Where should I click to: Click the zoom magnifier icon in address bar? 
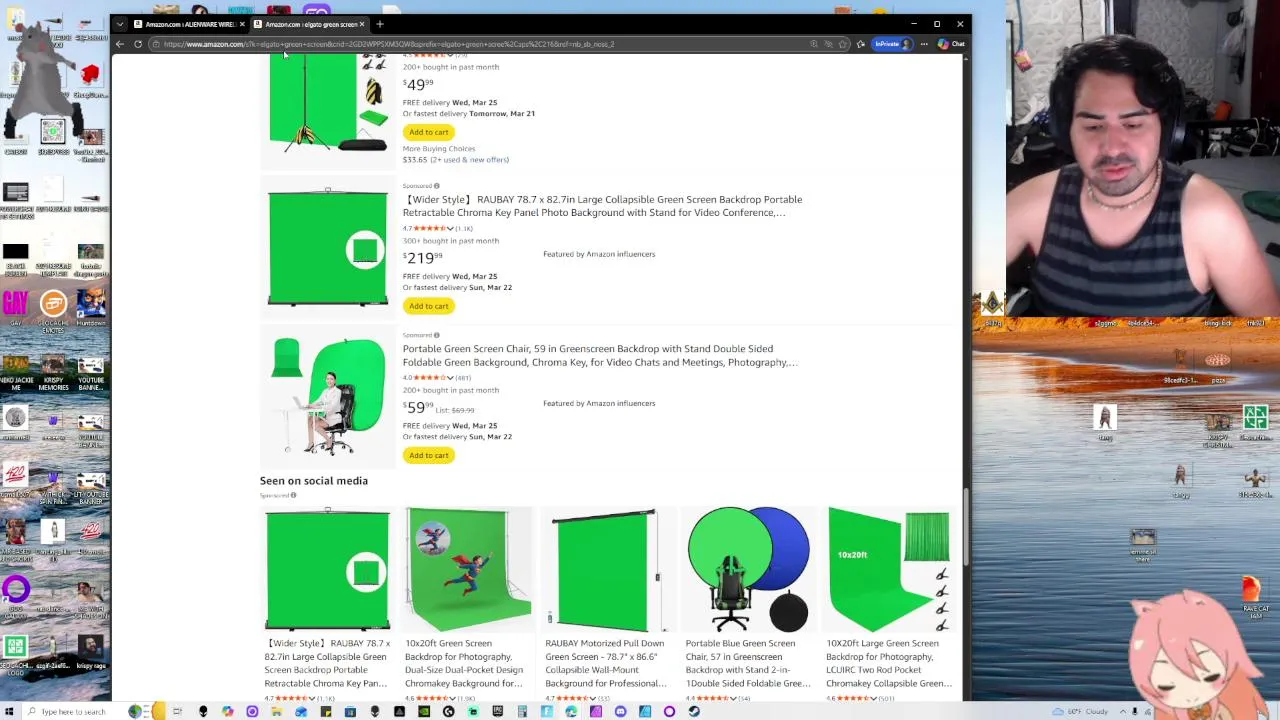(x=814, y=44)
